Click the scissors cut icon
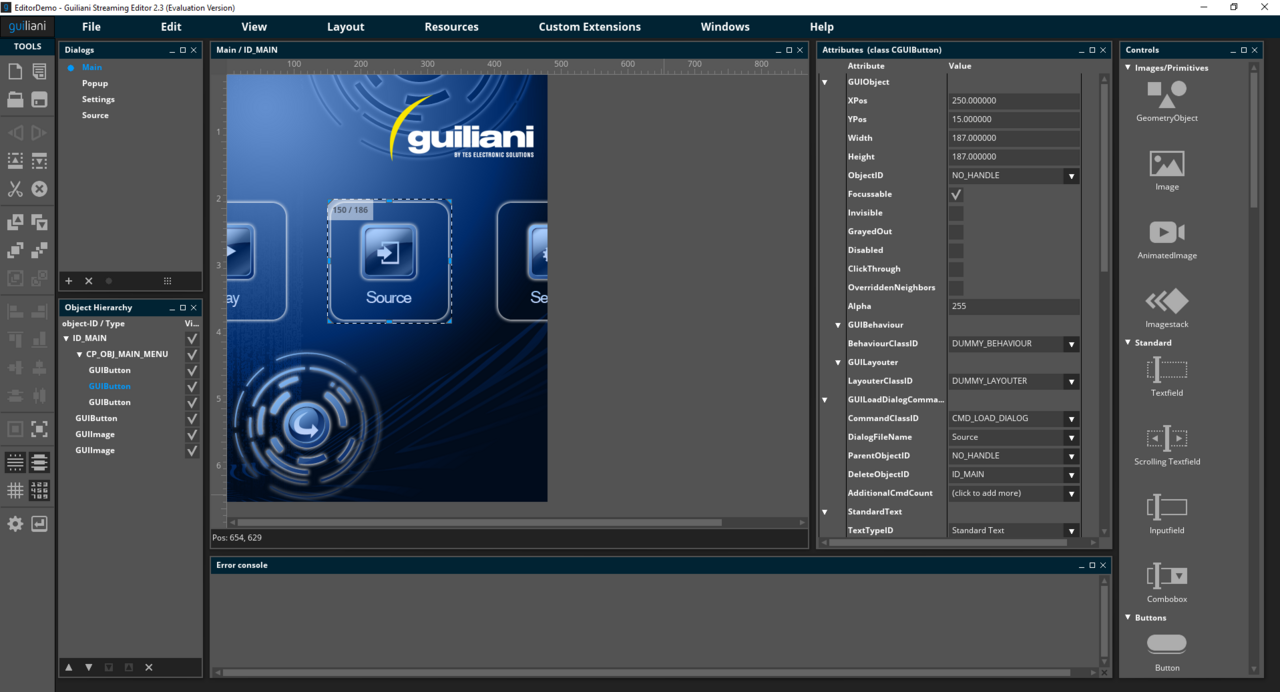Viewport: 1280px width, 692px height. click(x=15, y=188)
